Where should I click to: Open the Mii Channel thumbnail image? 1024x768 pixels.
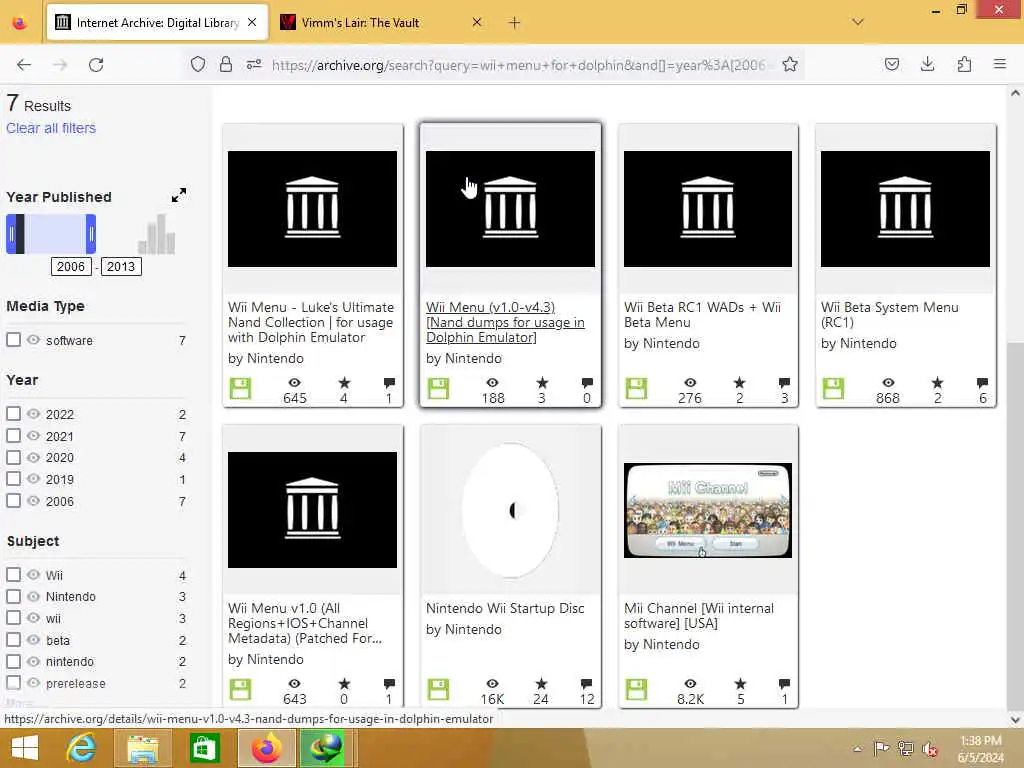tap(708, 511)
